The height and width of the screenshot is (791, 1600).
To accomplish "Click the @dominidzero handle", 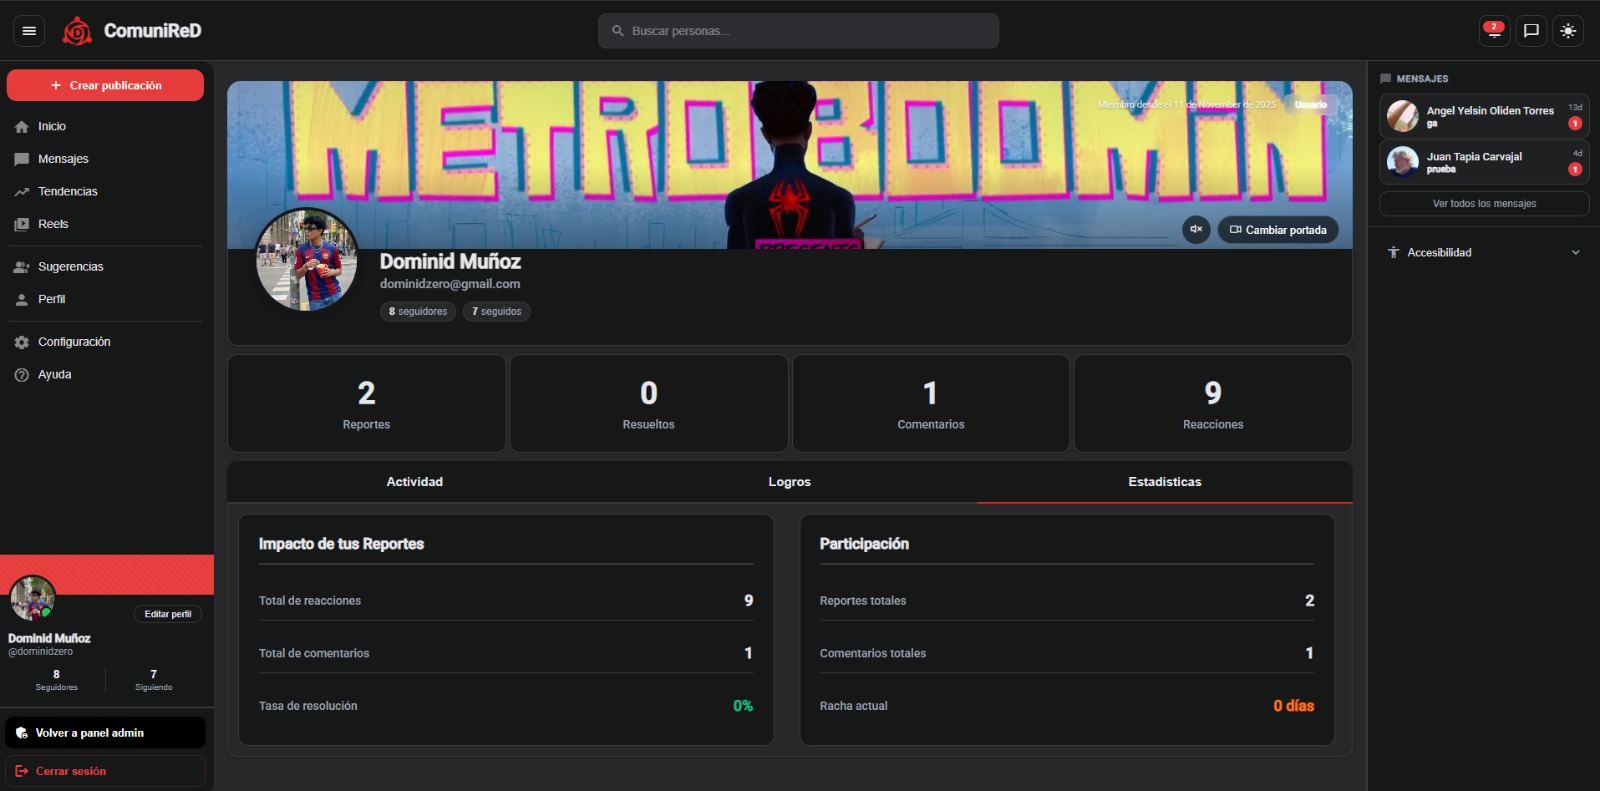I will coord(41,652).
